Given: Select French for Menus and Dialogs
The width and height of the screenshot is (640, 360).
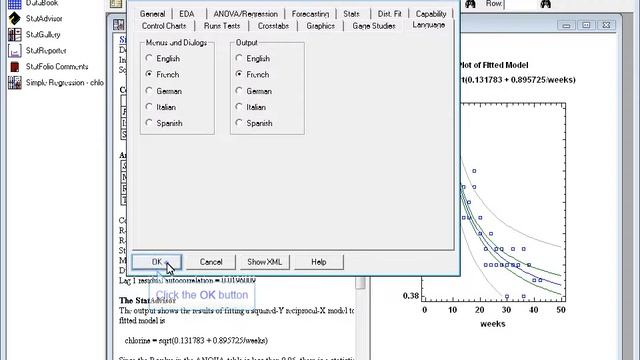Looking at the screenshot, I should (149, 74).
